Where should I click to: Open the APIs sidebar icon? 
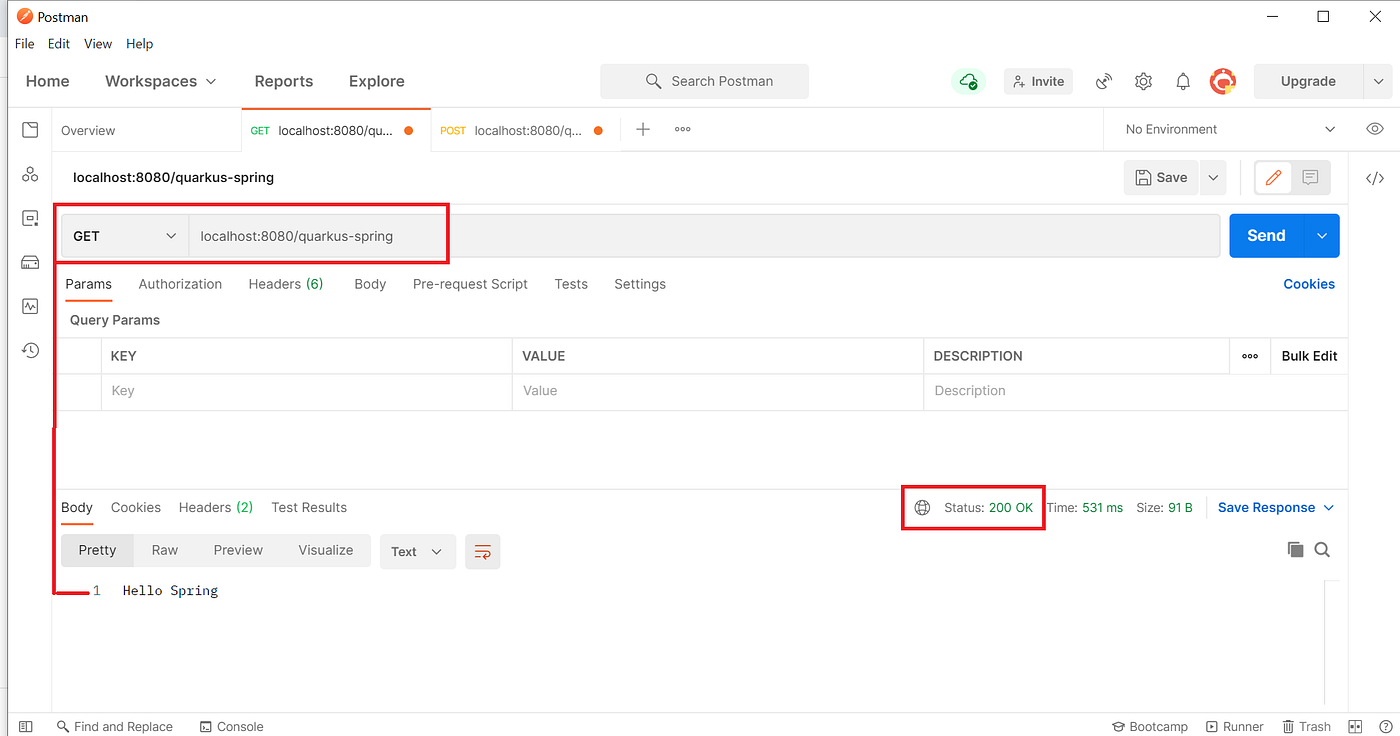[x=30, y=174]
